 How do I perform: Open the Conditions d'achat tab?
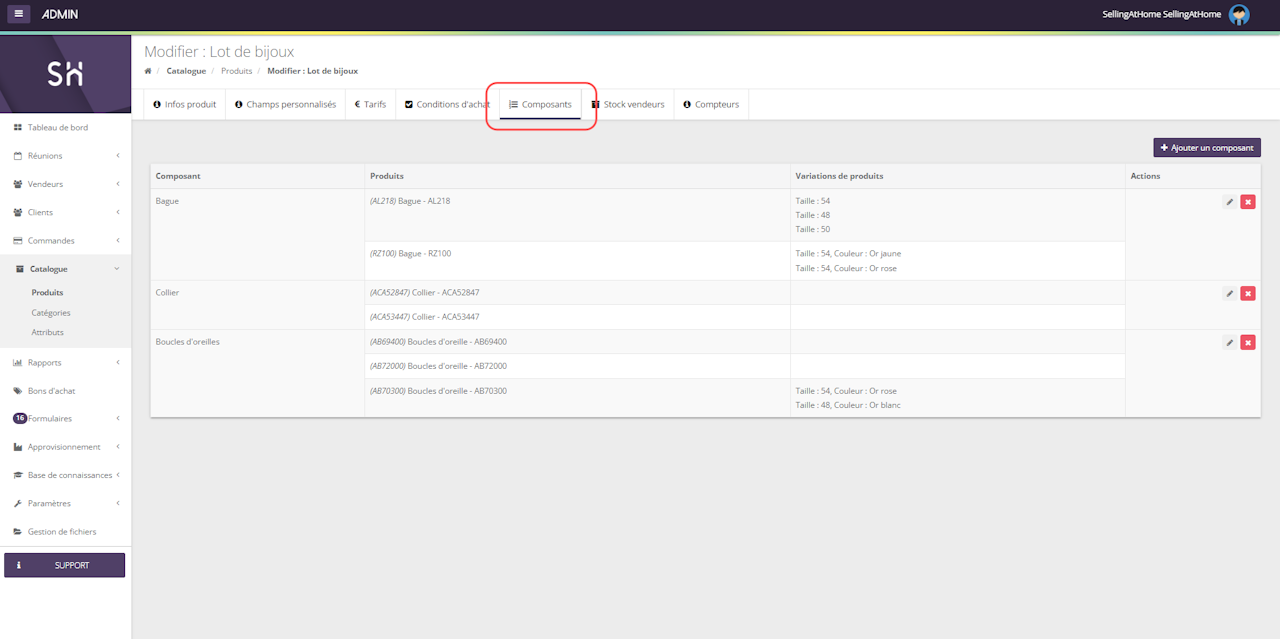pos(446,104)
